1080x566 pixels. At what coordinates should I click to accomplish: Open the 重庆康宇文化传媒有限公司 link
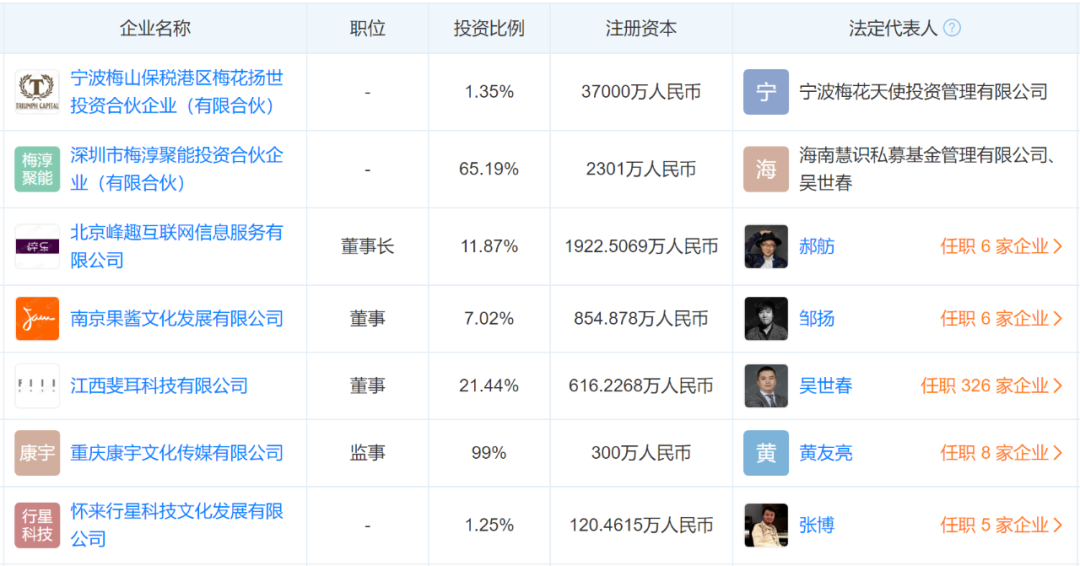[177, 453]
